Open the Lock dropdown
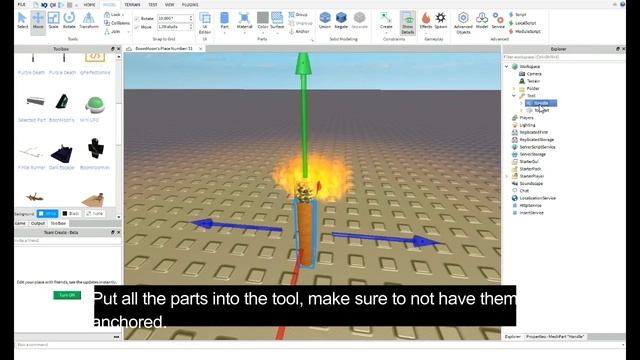 point(114,15)
